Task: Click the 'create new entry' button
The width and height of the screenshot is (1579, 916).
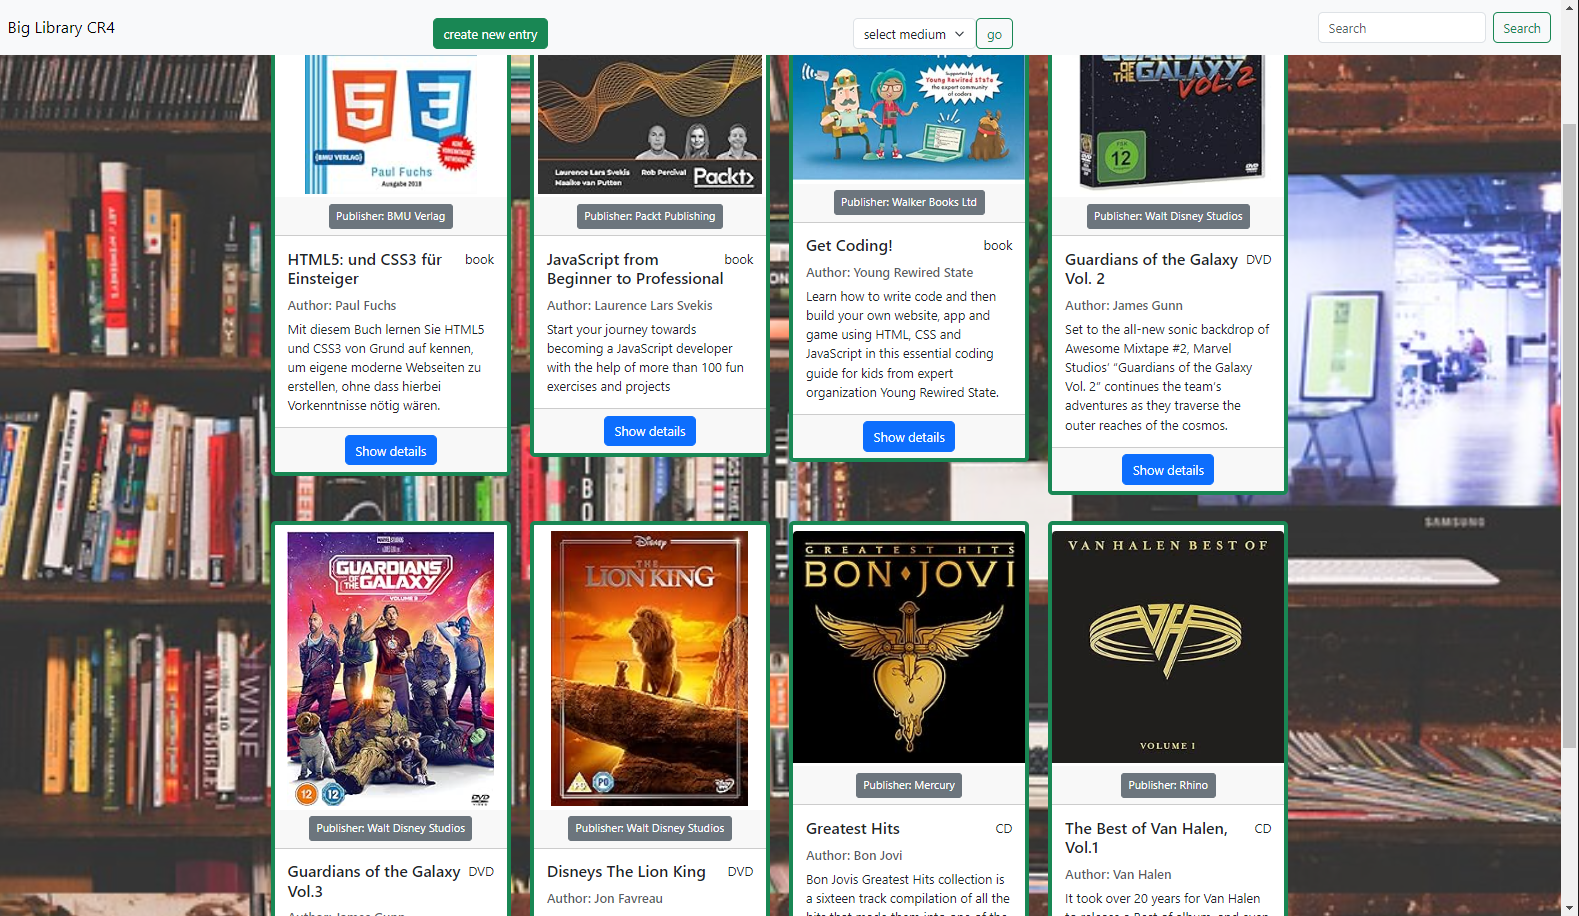Action: (490, 34)
